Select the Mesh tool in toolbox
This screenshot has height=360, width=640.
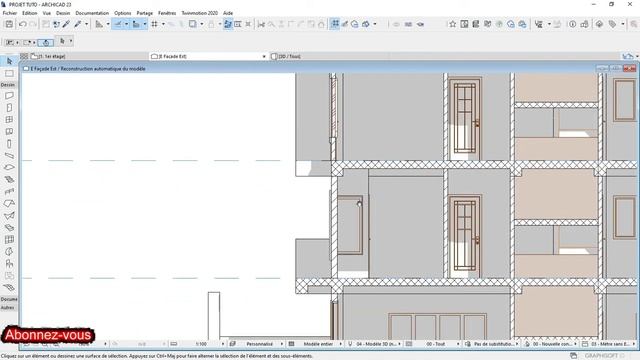click(9, 287)
